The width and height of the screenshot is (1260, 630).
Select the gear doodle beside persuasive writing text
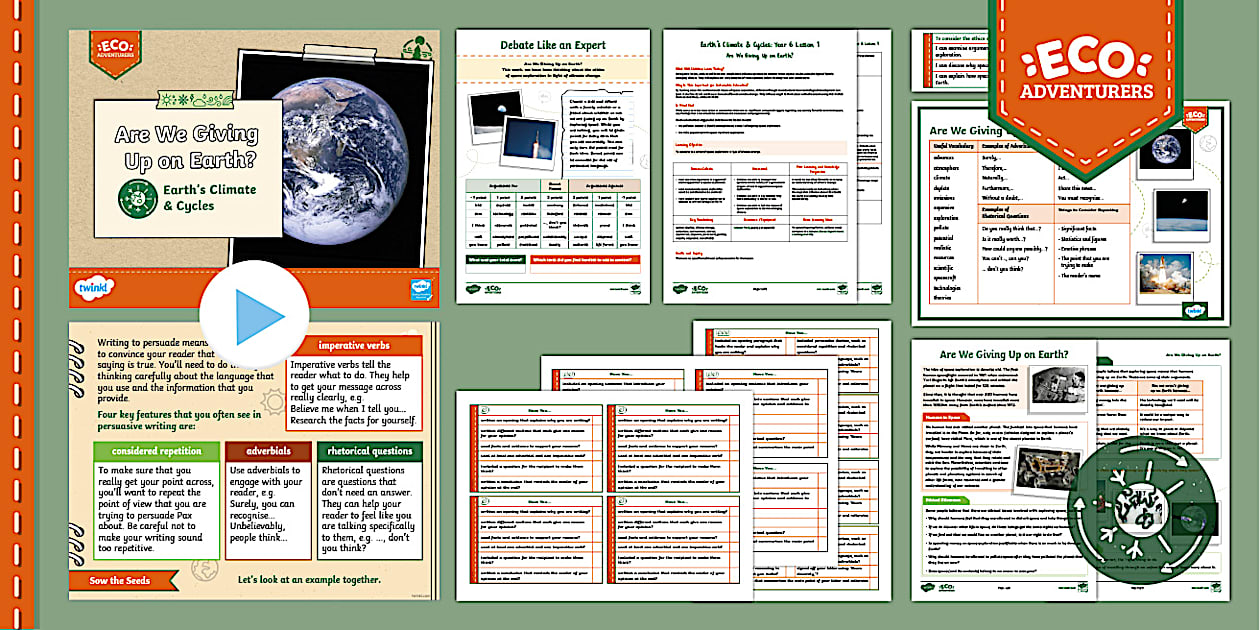[x=271, y=400]
